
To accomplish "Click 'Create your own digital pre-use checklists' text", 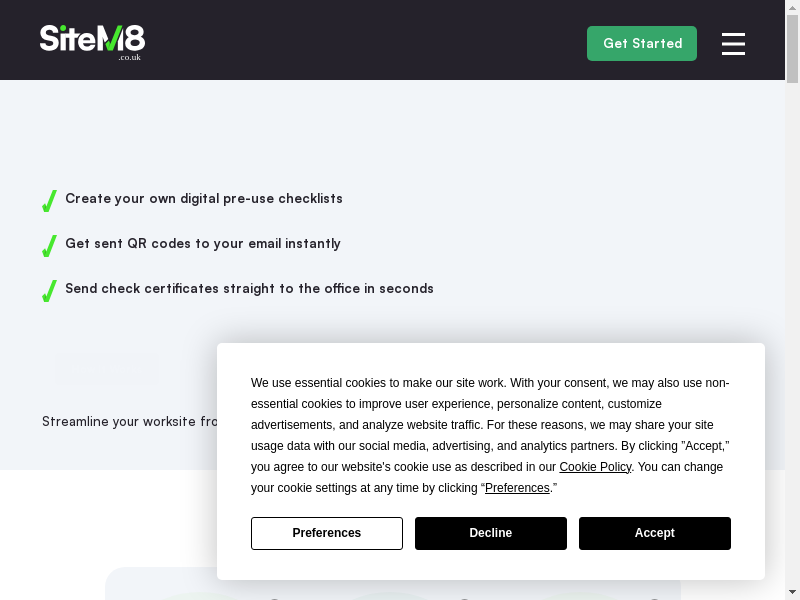I will [204, 199].
